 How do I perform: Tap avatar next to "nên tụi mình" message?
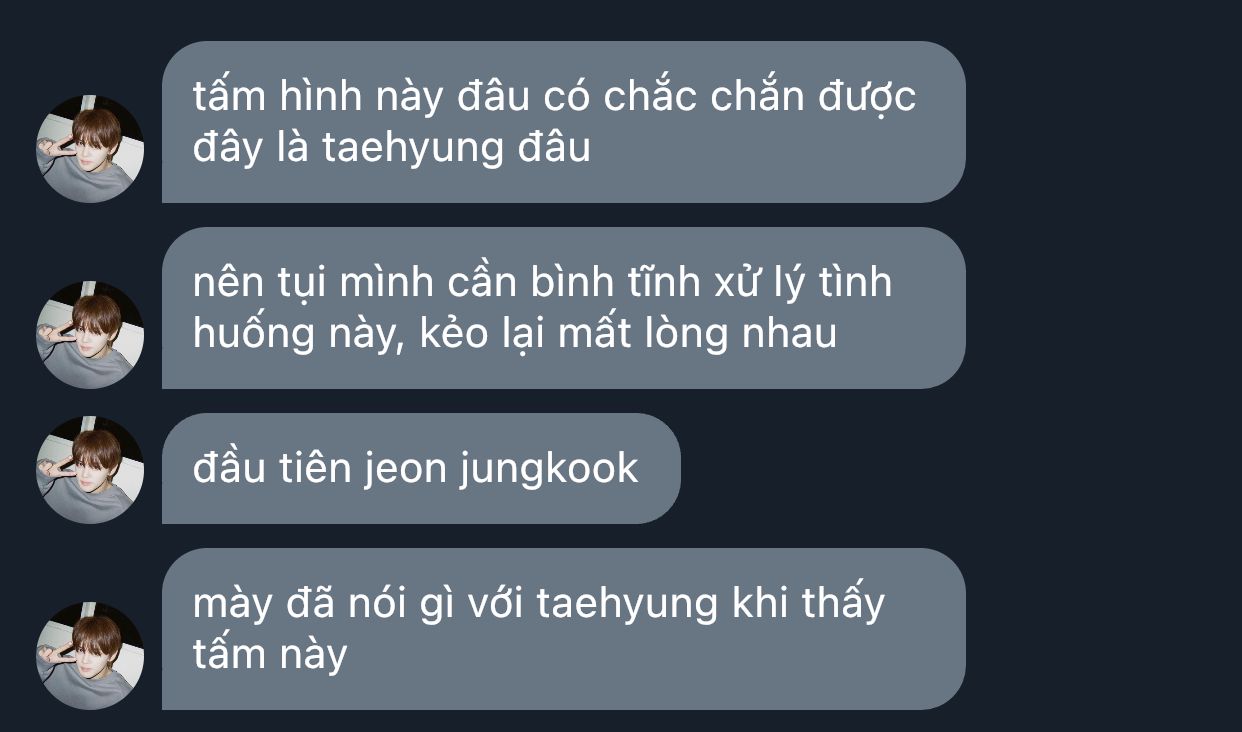click(90, 334)
